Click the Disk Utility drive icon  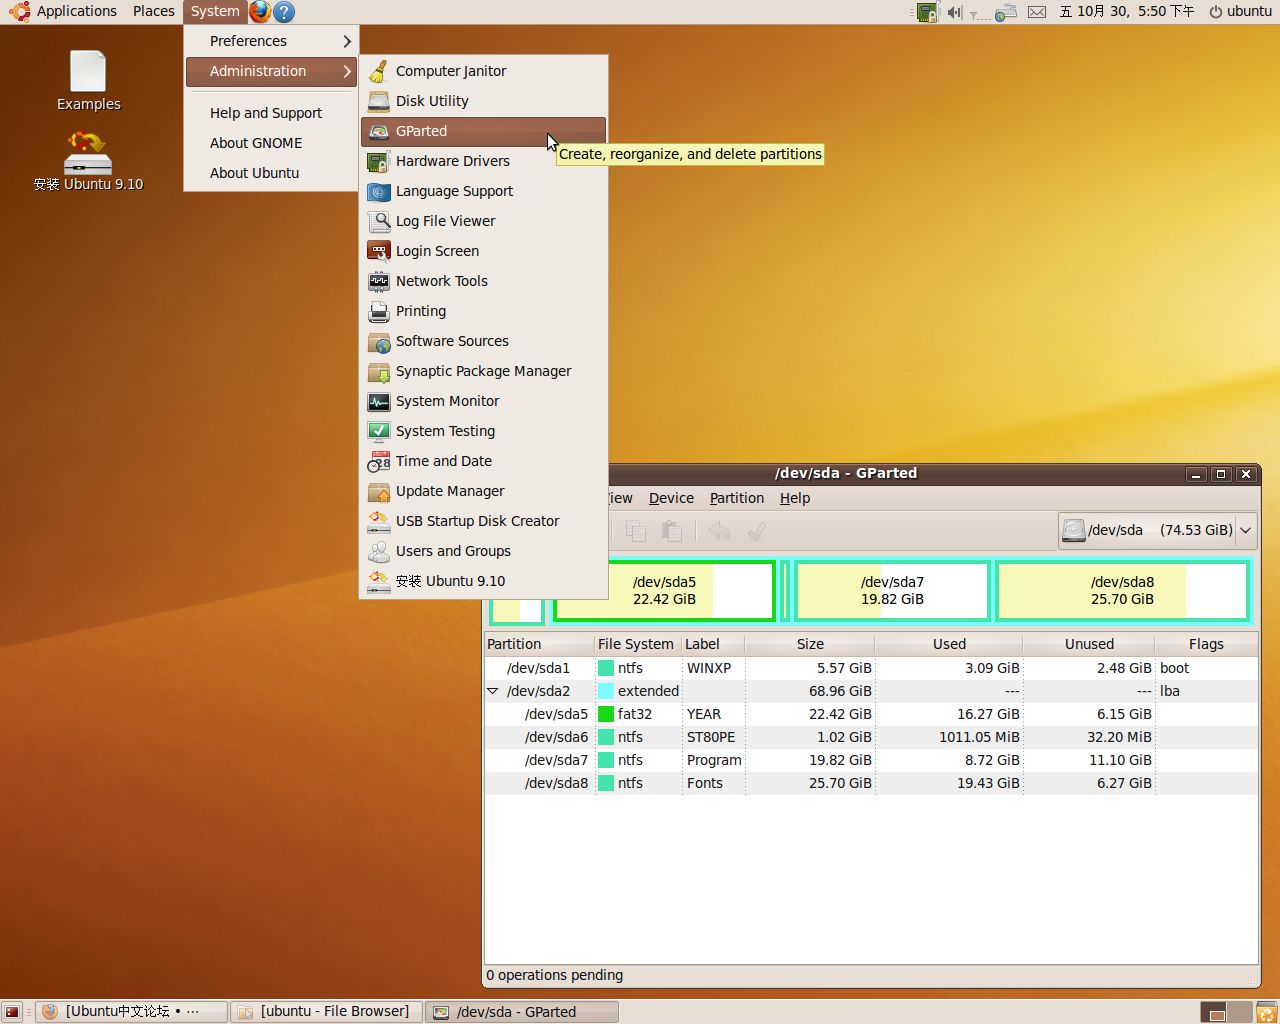coord(378,101)
